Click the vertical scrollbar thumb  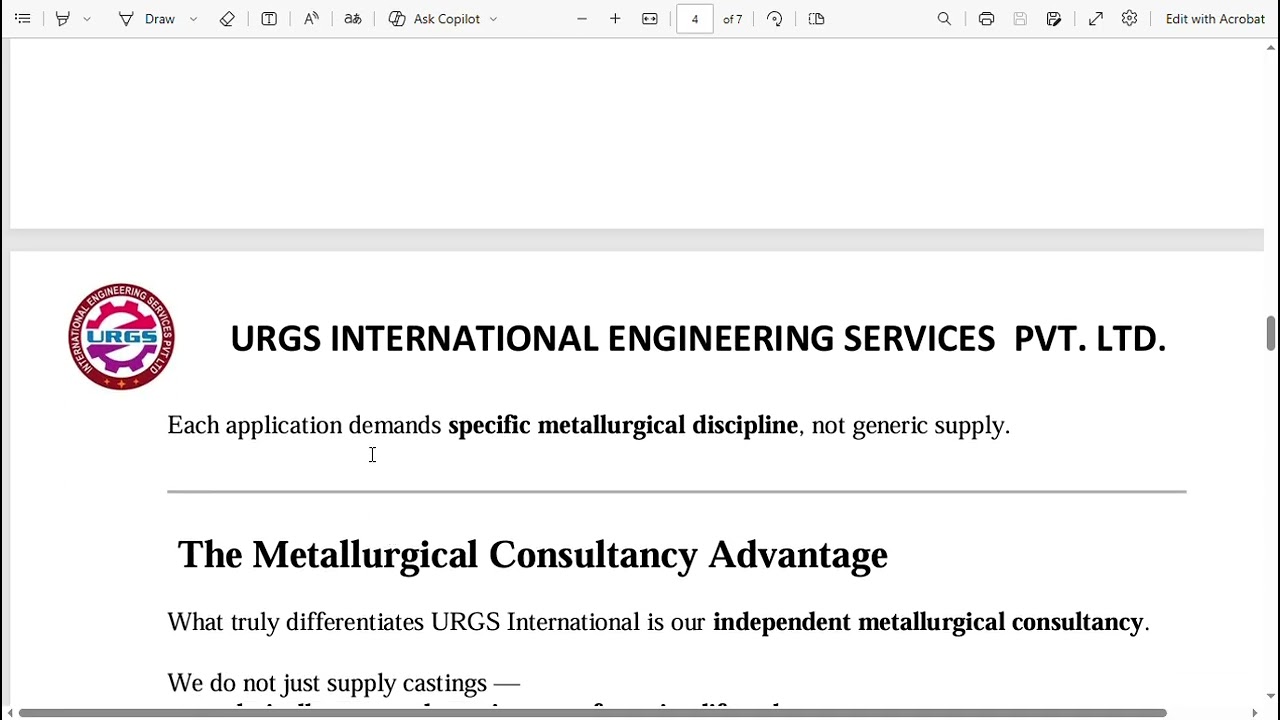(1271, 333)
